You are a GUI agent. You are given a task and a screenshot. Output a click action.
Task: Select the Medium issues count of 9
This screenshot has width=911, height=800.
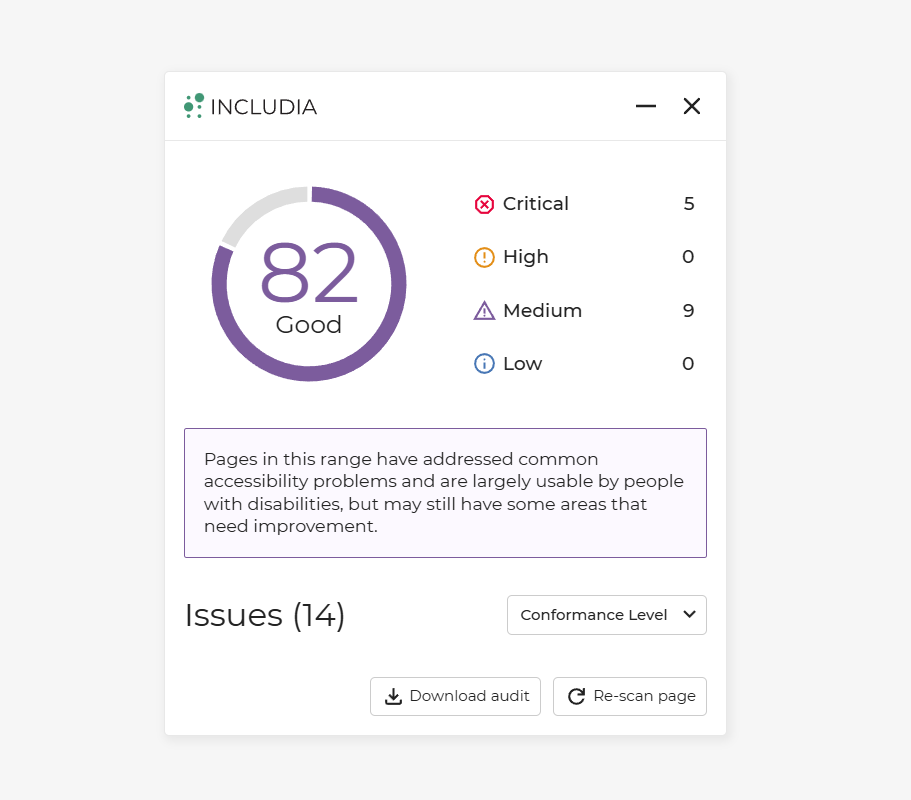click(x=688, y=311)
